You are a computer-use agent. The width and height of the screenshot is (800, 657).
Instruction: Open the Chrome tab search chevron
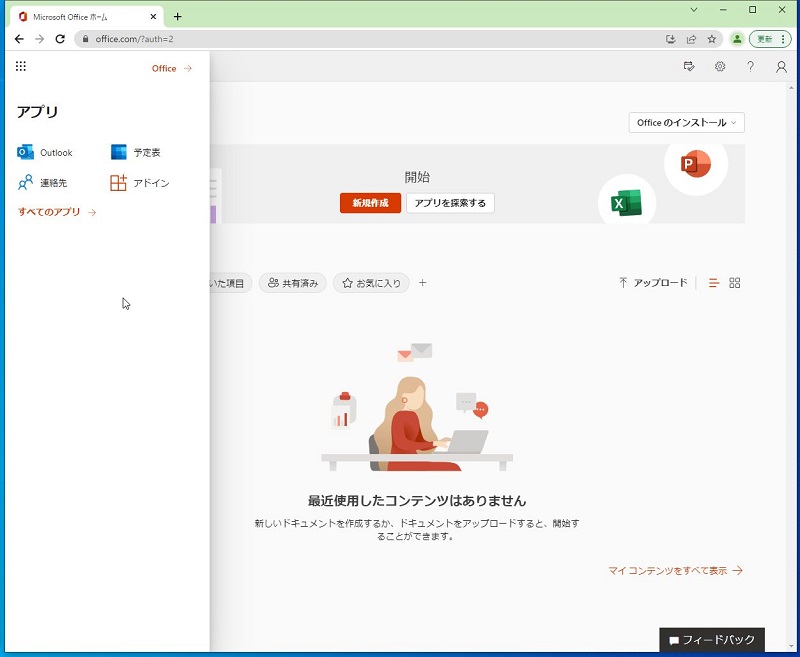tap(694, 10)
